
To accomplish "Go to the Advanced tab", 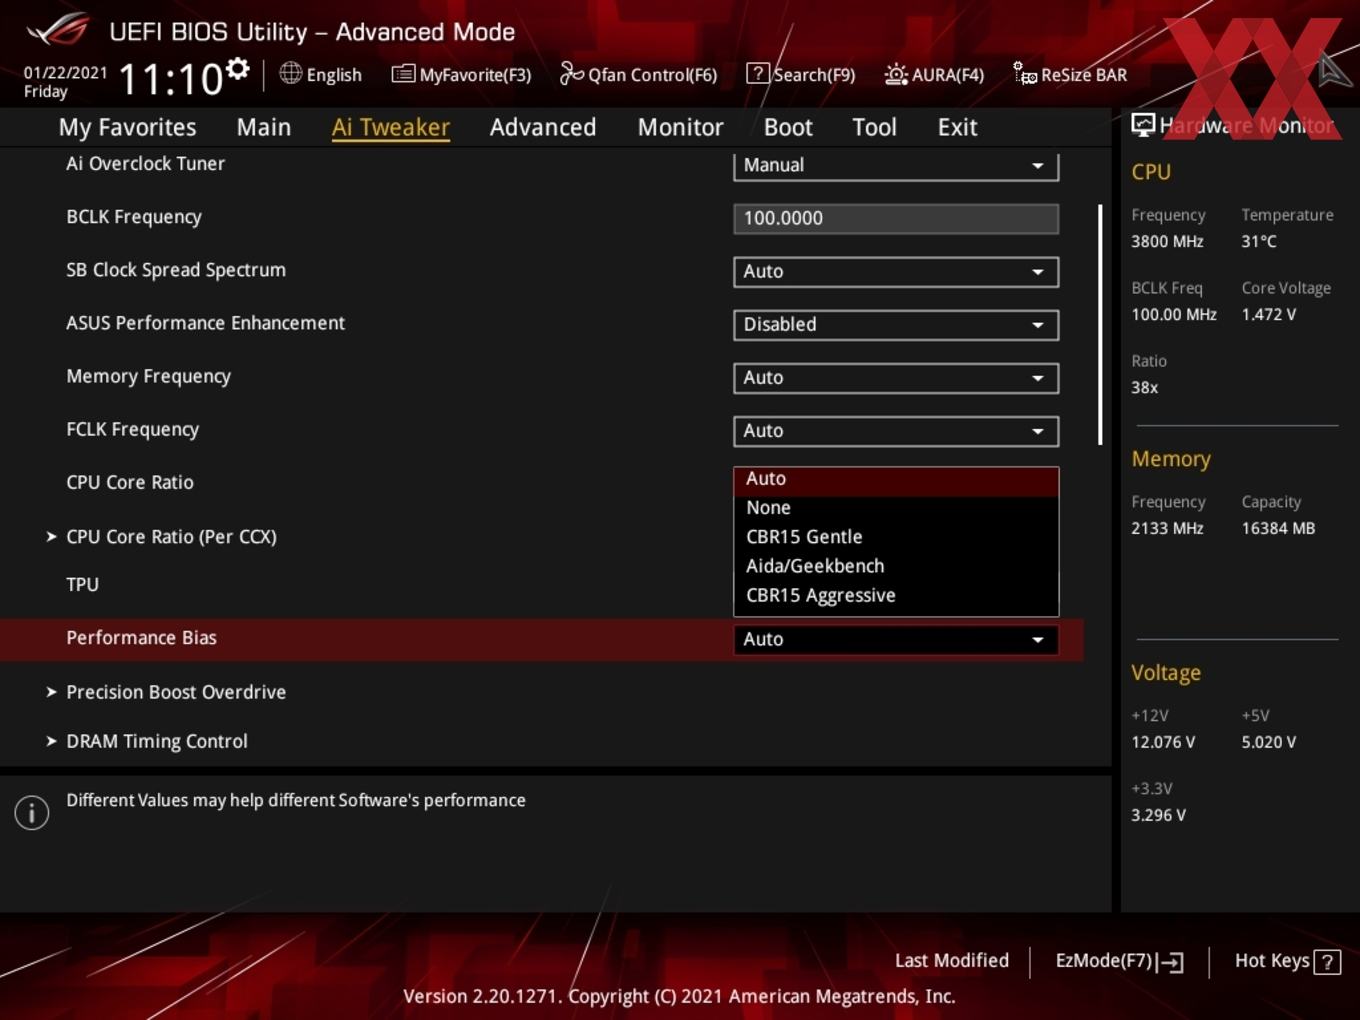I will point(542,127).
